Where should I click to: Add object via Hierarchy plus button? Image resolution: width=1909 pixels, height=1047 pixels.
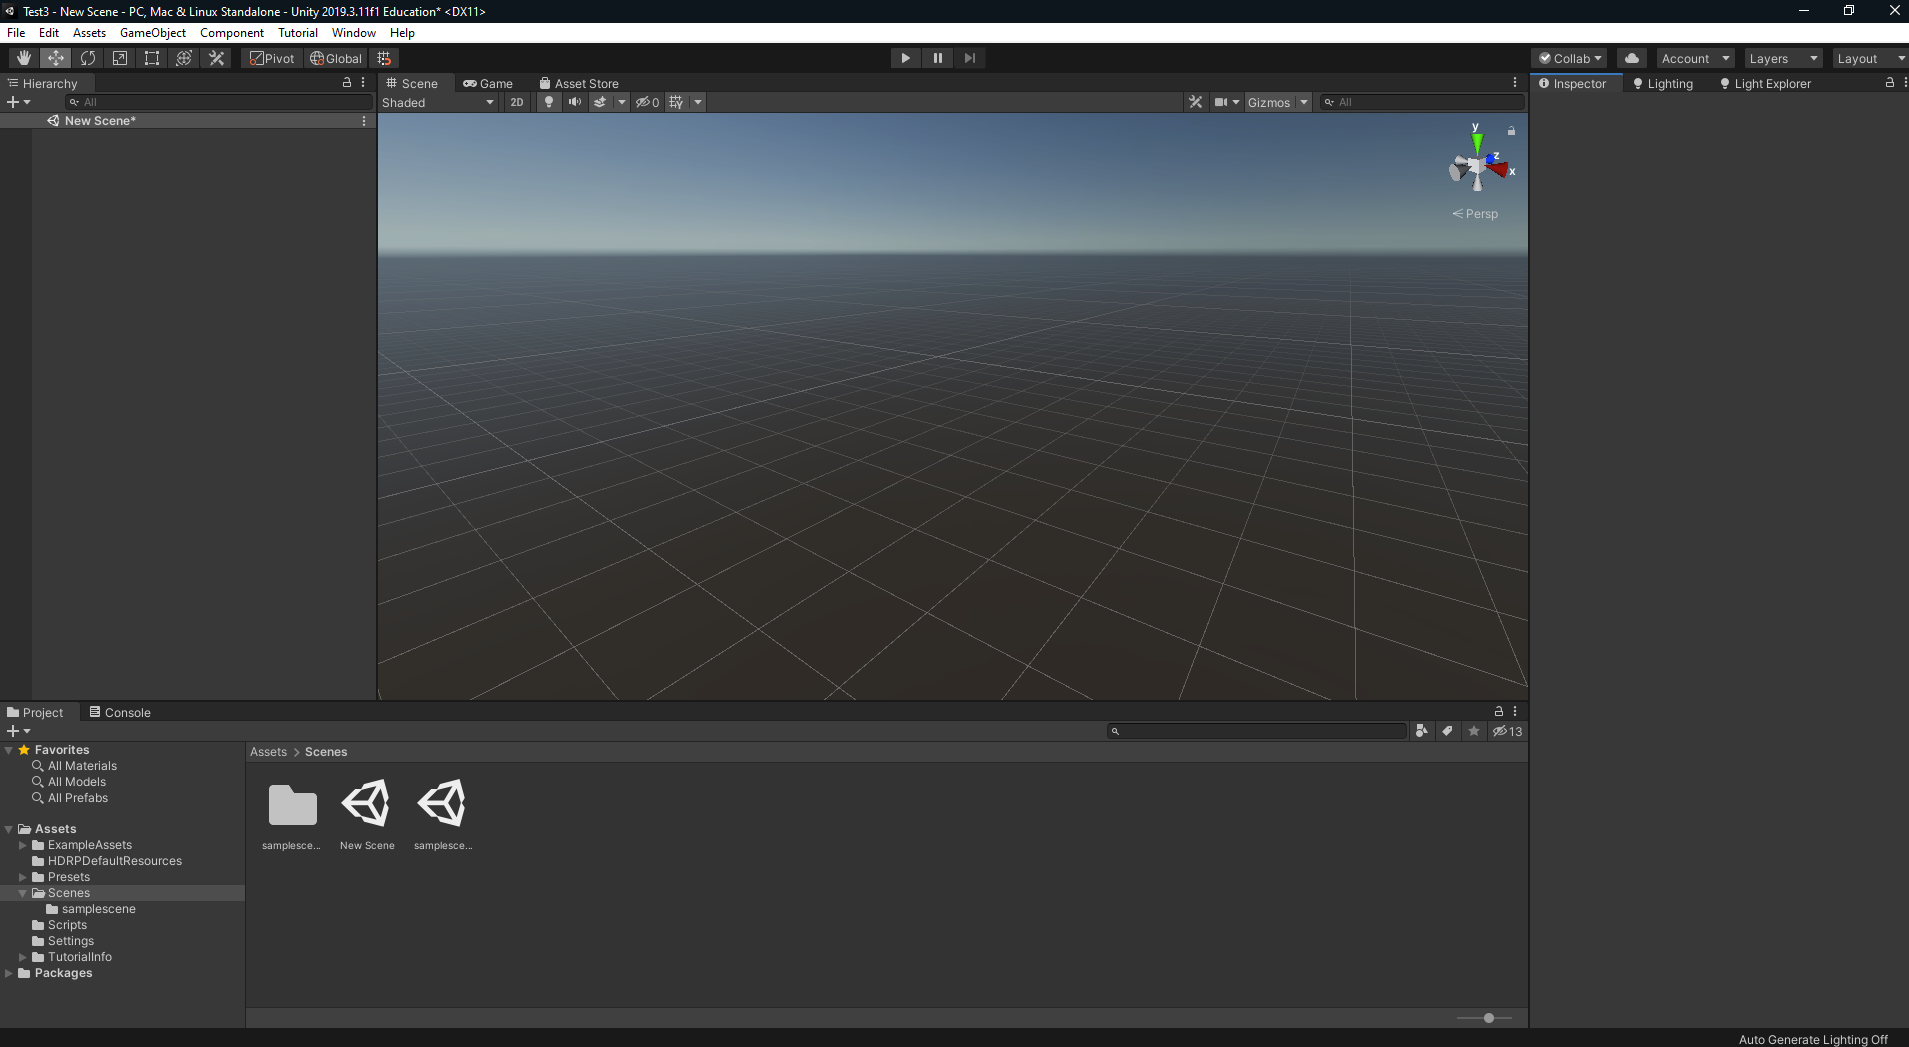(19, 102)
